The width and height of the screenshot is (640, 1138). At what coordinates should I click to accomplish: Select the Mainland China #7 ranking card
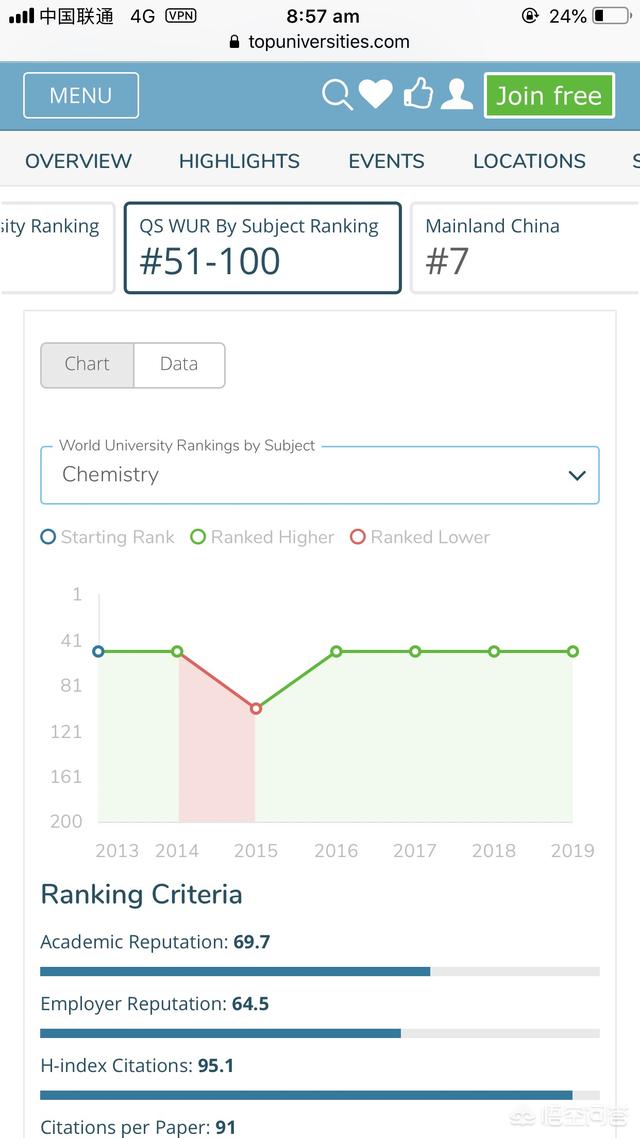pos(525,247)
